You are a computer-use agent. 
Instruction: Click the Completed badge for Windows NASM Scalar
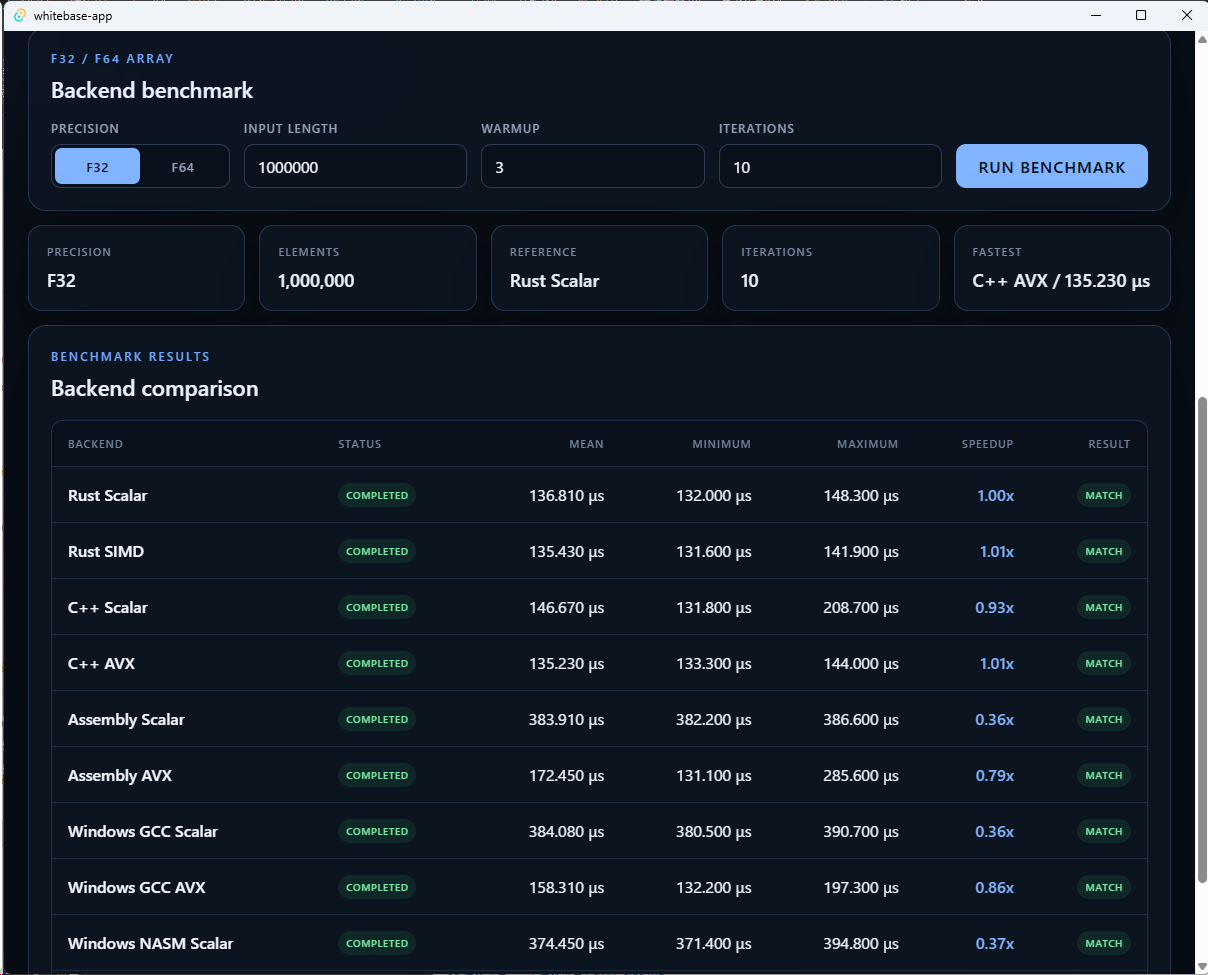[377, 943]
